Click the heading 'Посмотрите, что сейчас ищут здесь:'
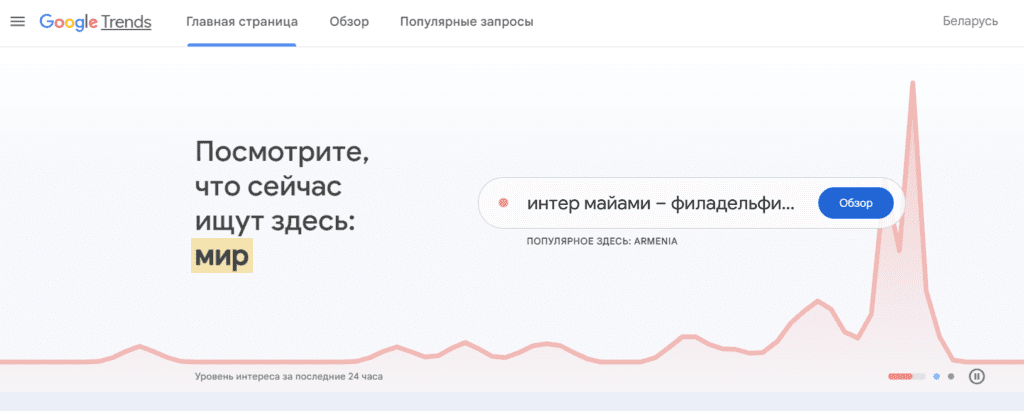Screen dimensions: 1024x411 282,188
